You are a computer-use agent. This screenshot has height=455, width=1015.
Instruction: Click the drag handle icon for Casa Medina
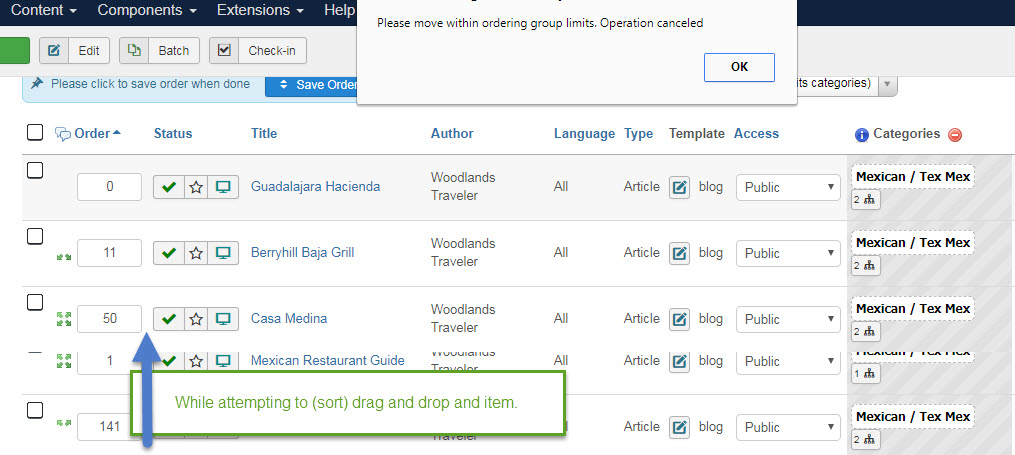coord(64,319)
